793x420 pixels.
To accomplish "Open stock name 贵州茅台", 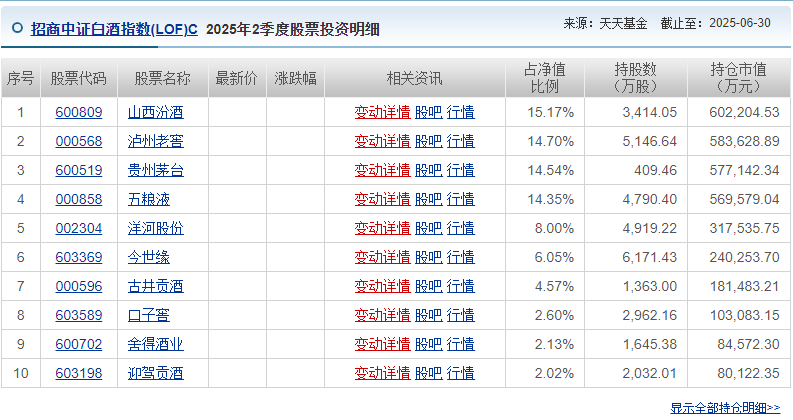I will pos(156,170).
